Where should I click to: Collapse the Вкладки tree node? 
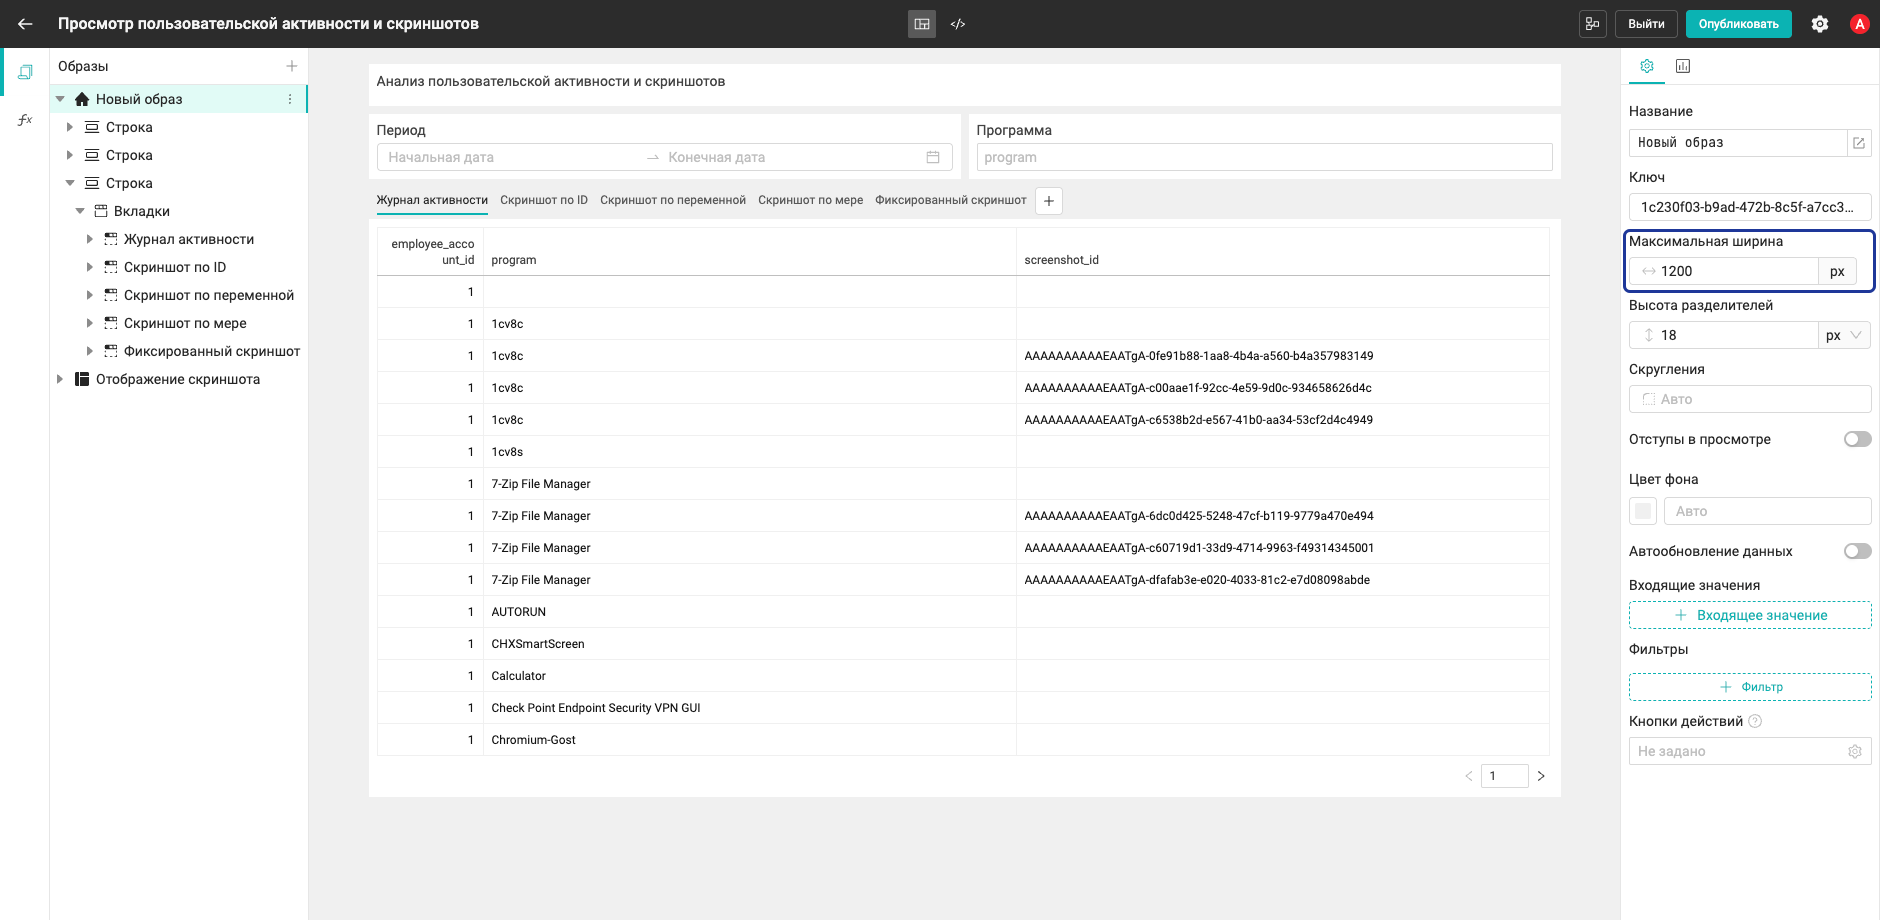click(80, 211)
